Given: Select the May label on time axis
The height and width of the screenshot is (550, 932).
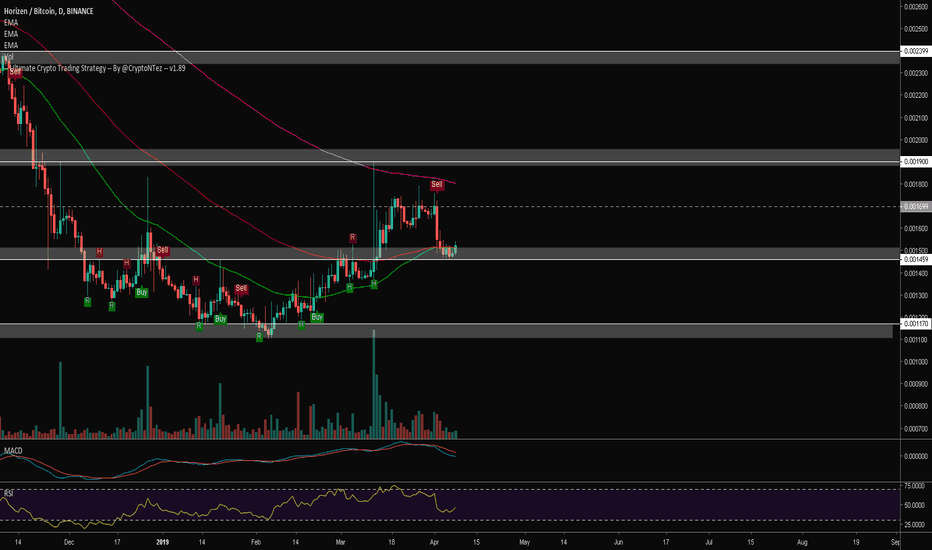Looking at the screenshot, I should 524,542.
